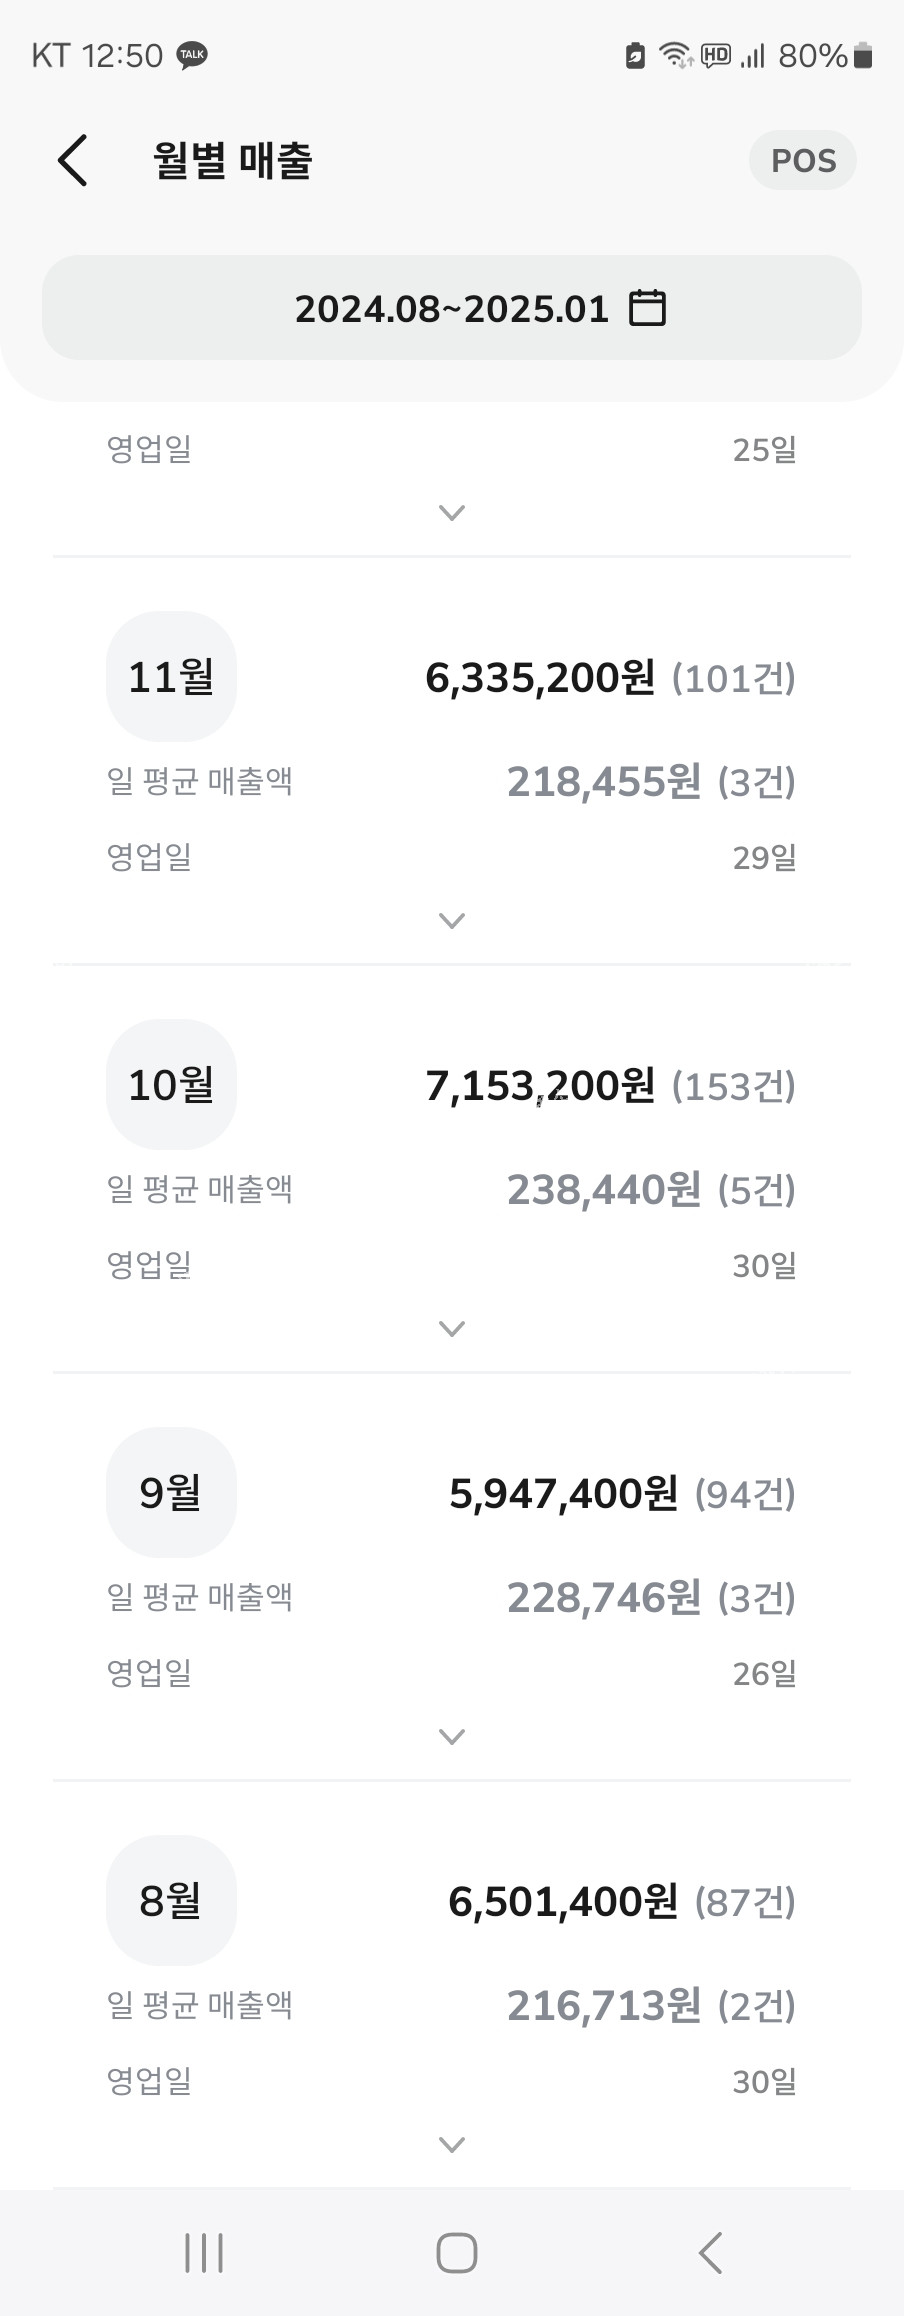Tap the battery icon in status bar
Image resolution: width=904 pixels, height=2316 pixels.
[864, 56]
